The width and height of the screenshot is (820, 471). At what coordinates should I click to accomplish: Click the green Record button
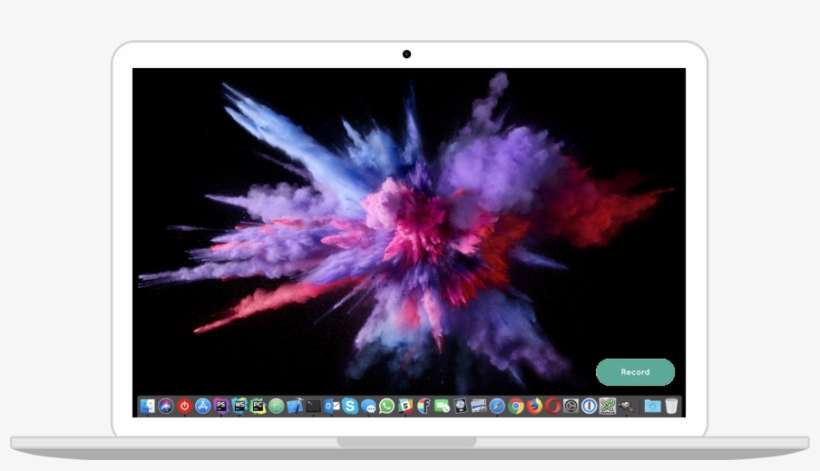click(x=635, y=372)
